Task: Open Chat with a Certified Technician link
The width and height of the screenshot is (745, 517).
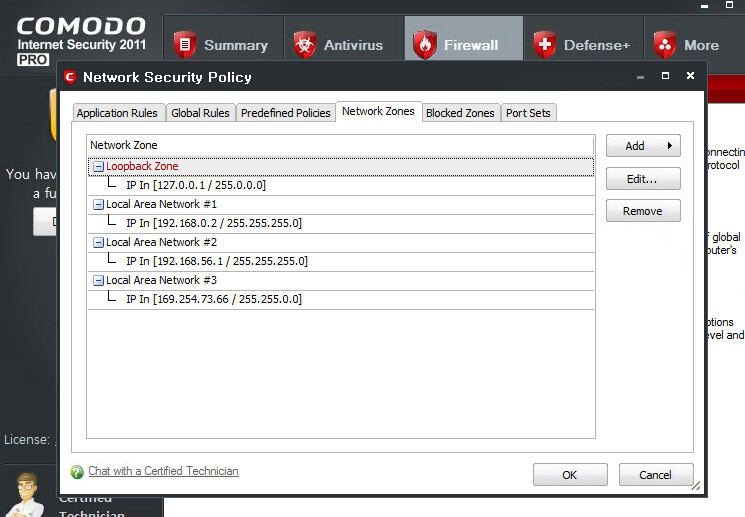Action: point(163,471)
